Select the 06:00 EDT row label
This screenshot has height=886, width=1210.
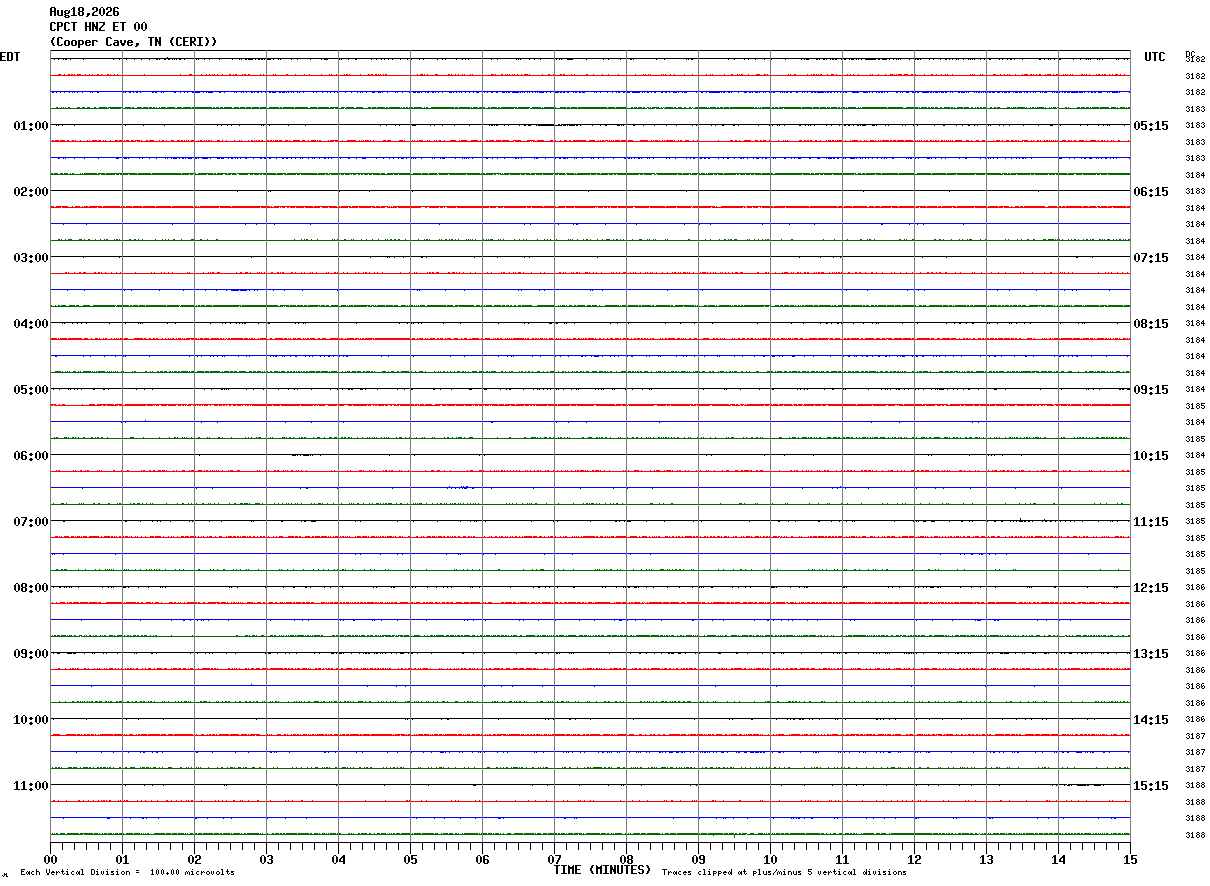(31, 456)
